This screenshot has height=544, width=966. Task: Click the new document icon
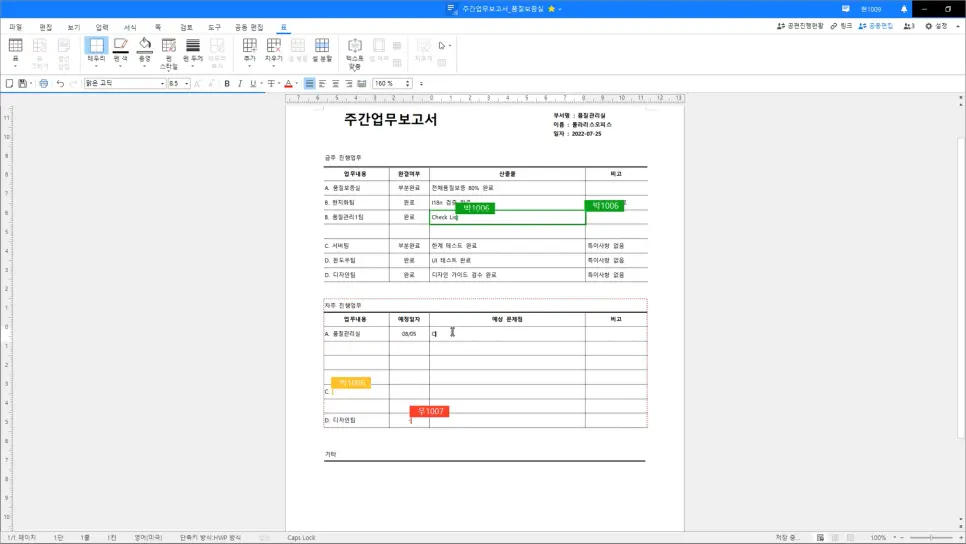9,83
